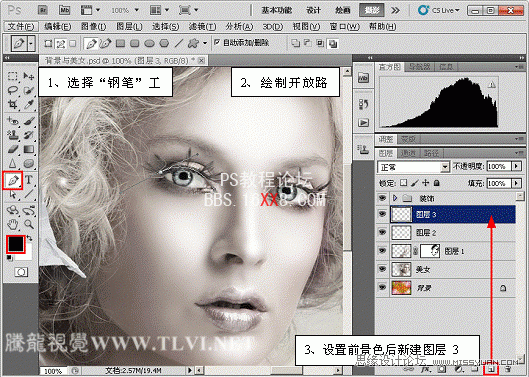Switch to 设计 workspace
529x377 pixels.
click(x=313, y=10)
